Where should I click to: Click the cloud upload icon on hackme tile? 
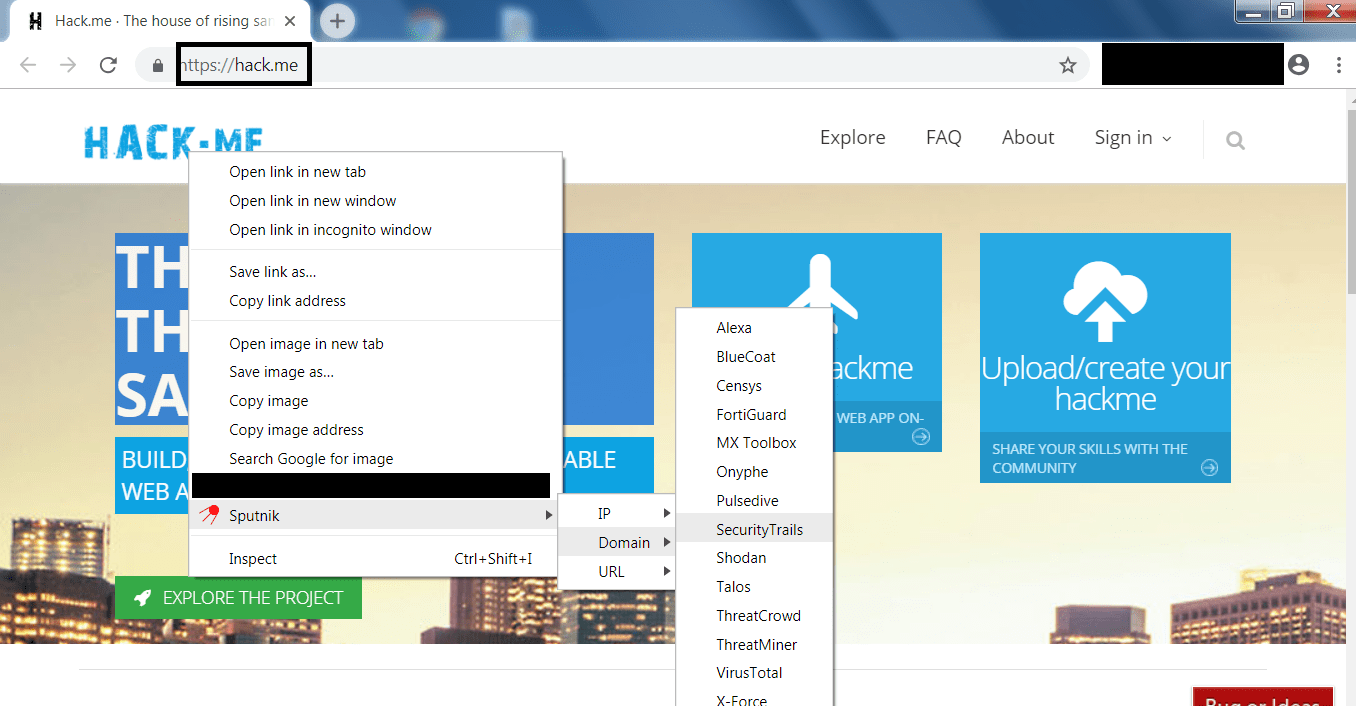pos(1105,295)
